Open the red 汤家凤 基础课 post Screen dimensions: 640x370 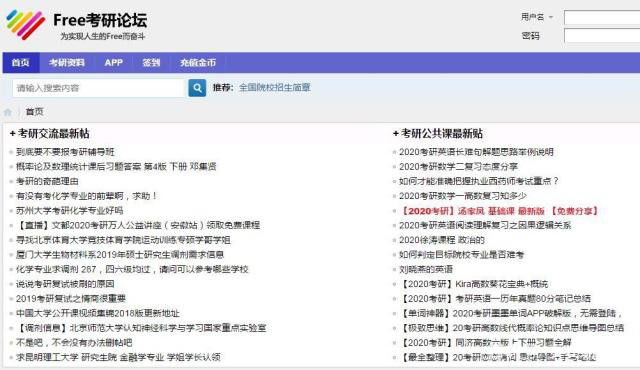[x=499, y=211]
